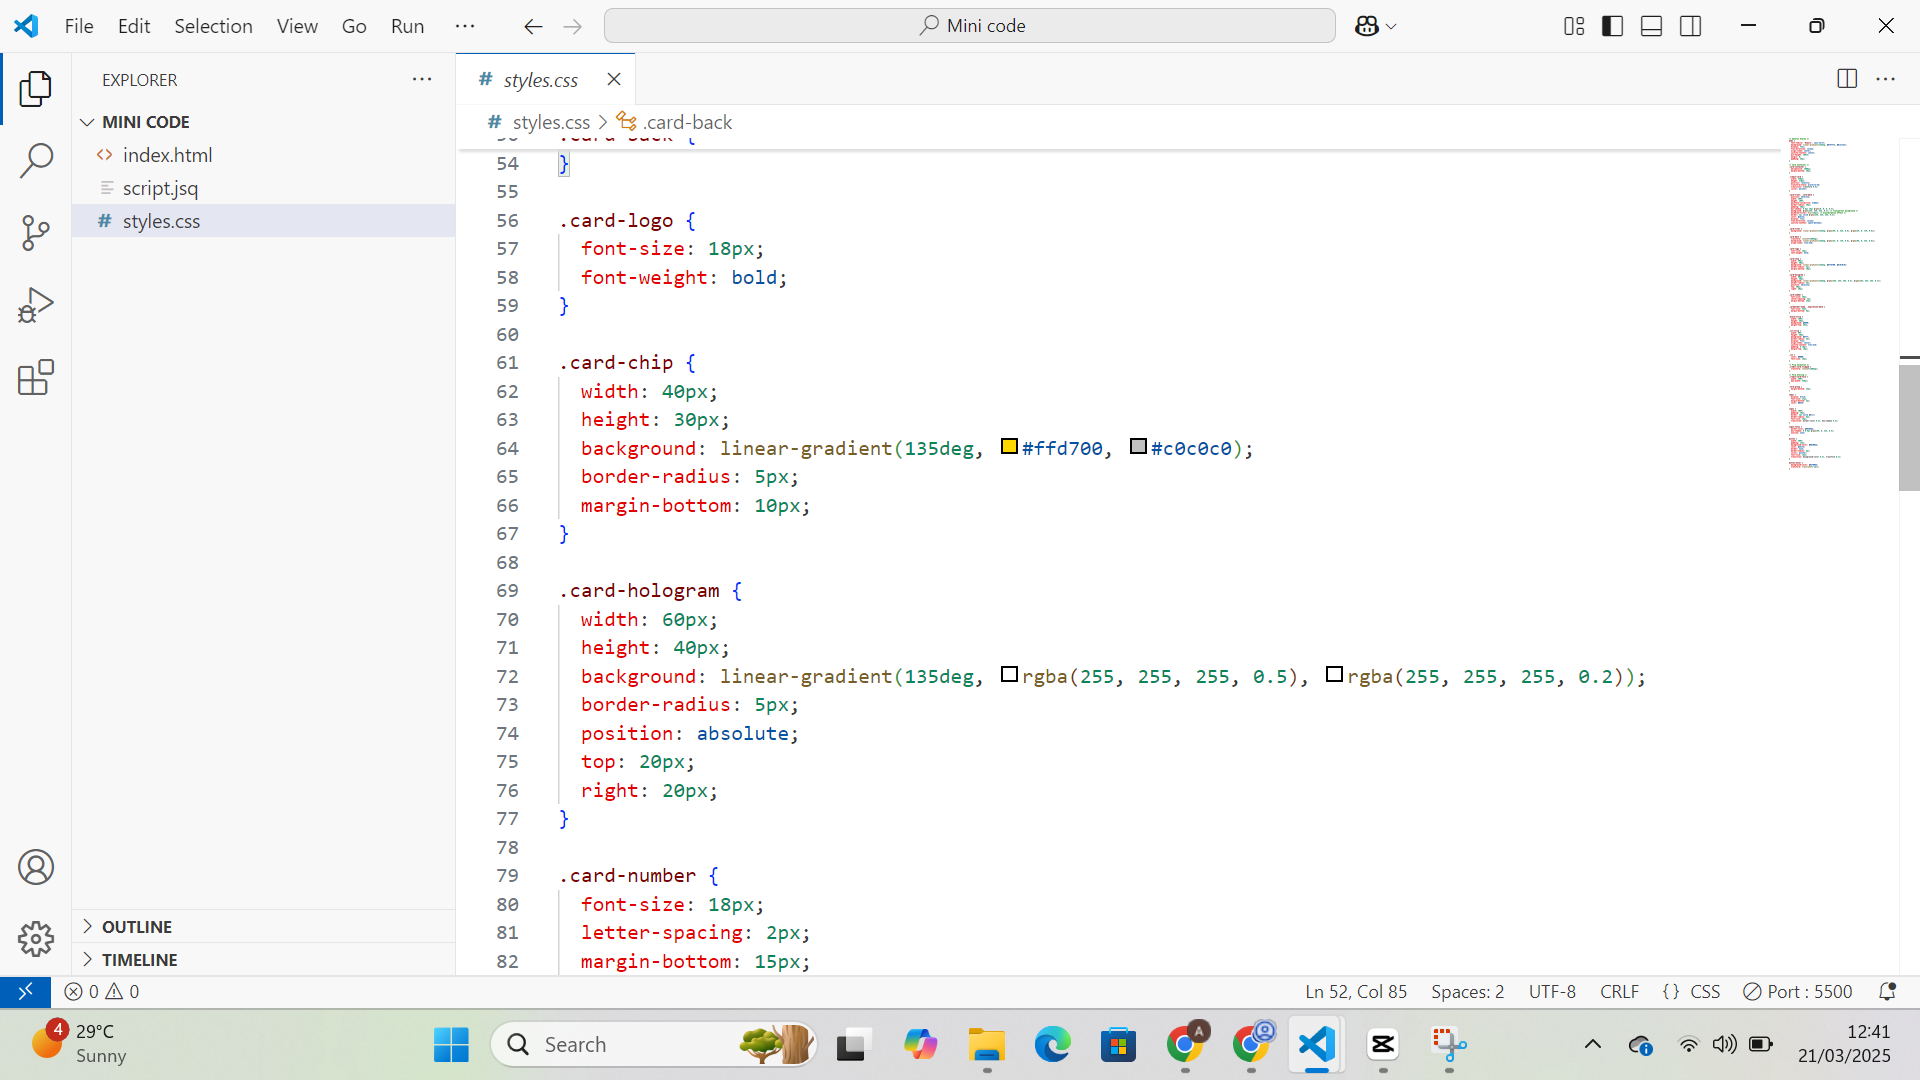The image size is (1920, 1080).
Task: Click the Split Editor Right icon
Action: (1847, 79)
